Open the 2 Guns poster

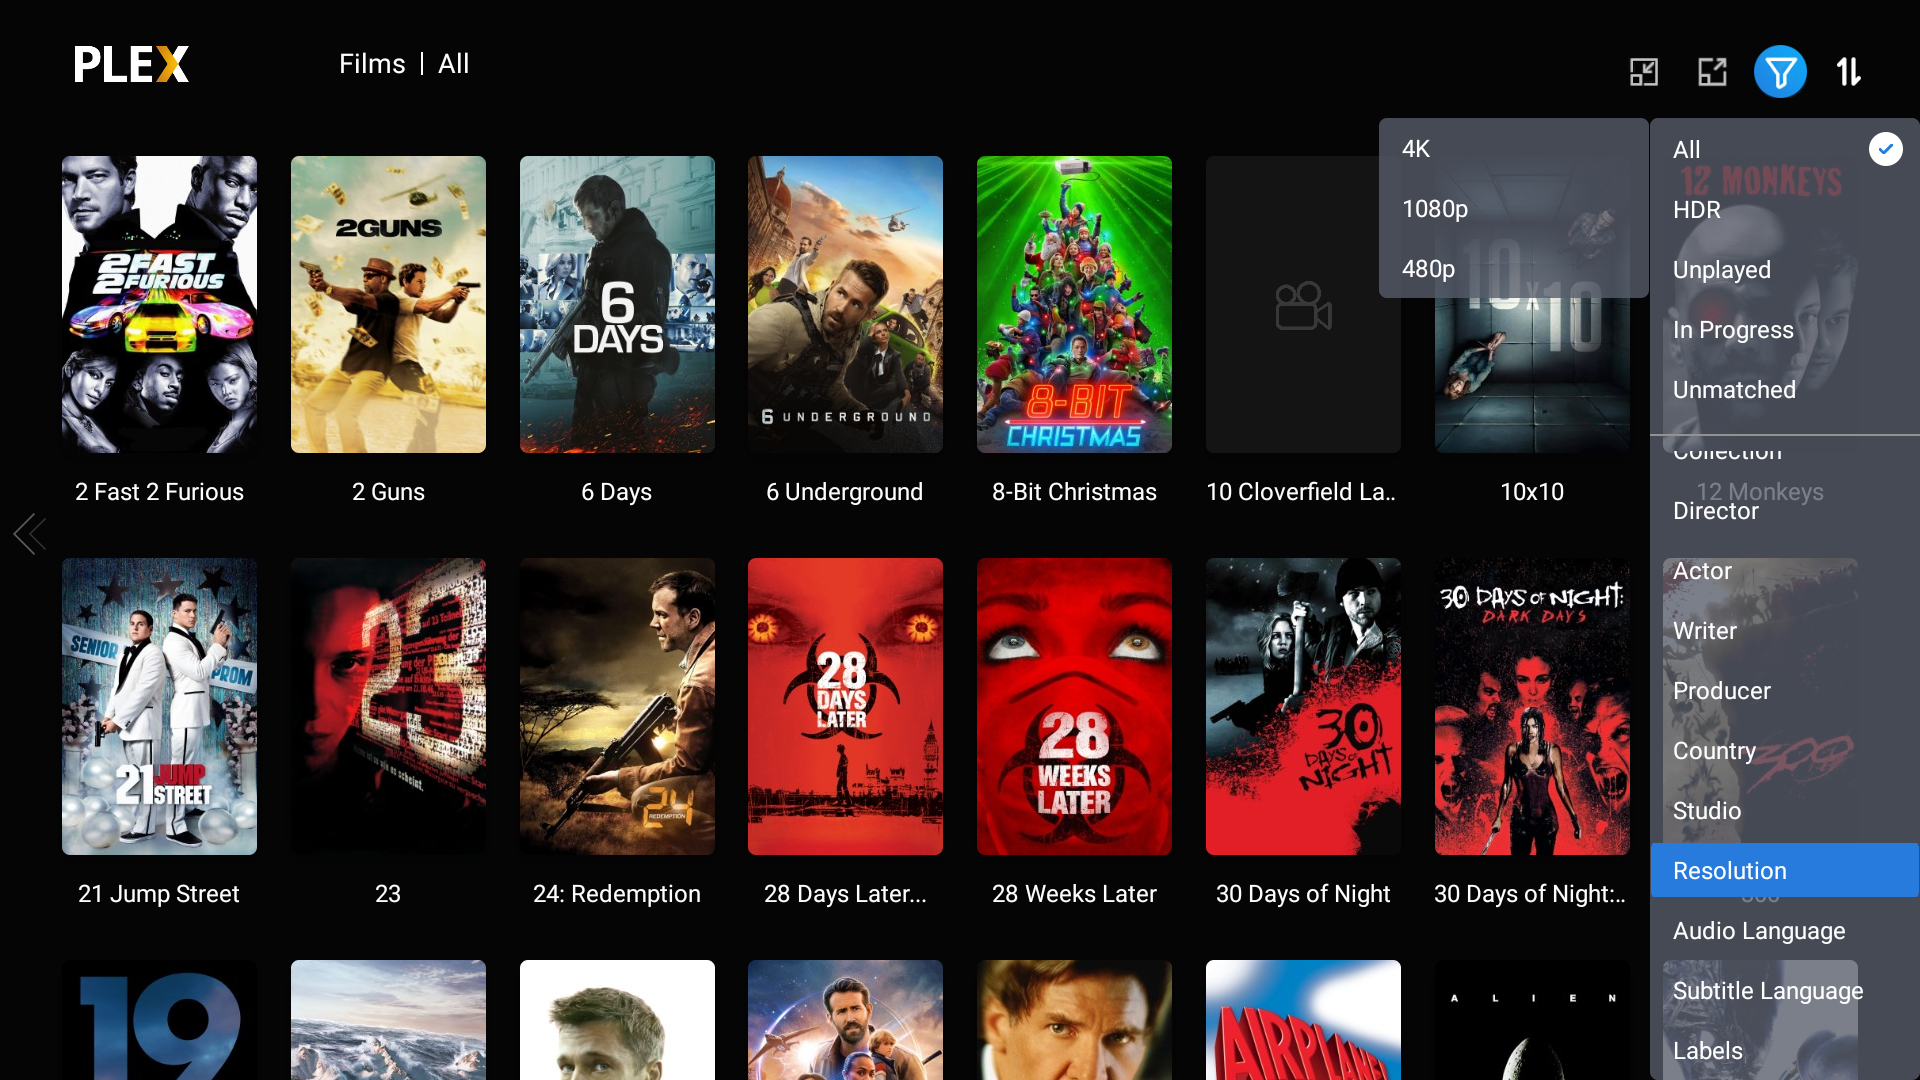point(388,304)
